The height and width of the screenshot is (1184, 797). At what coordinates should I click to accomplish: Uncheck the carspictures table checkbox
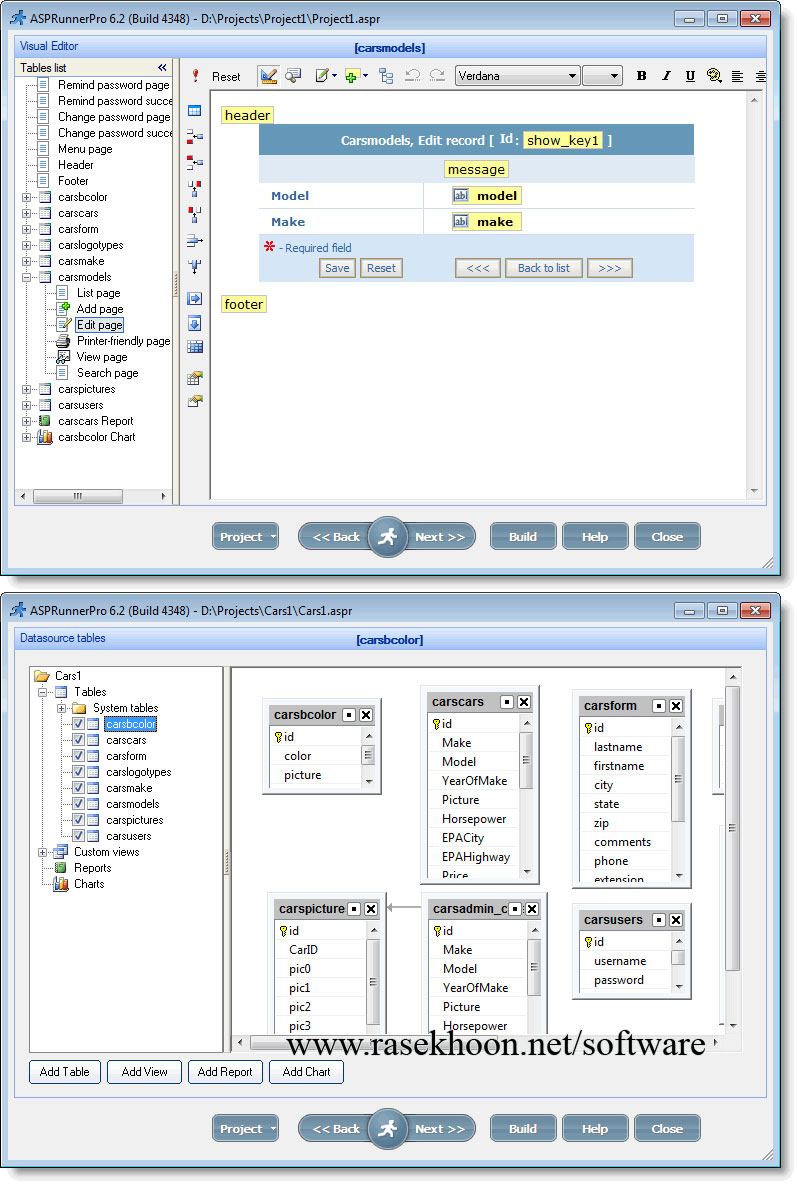pos(78,819)
